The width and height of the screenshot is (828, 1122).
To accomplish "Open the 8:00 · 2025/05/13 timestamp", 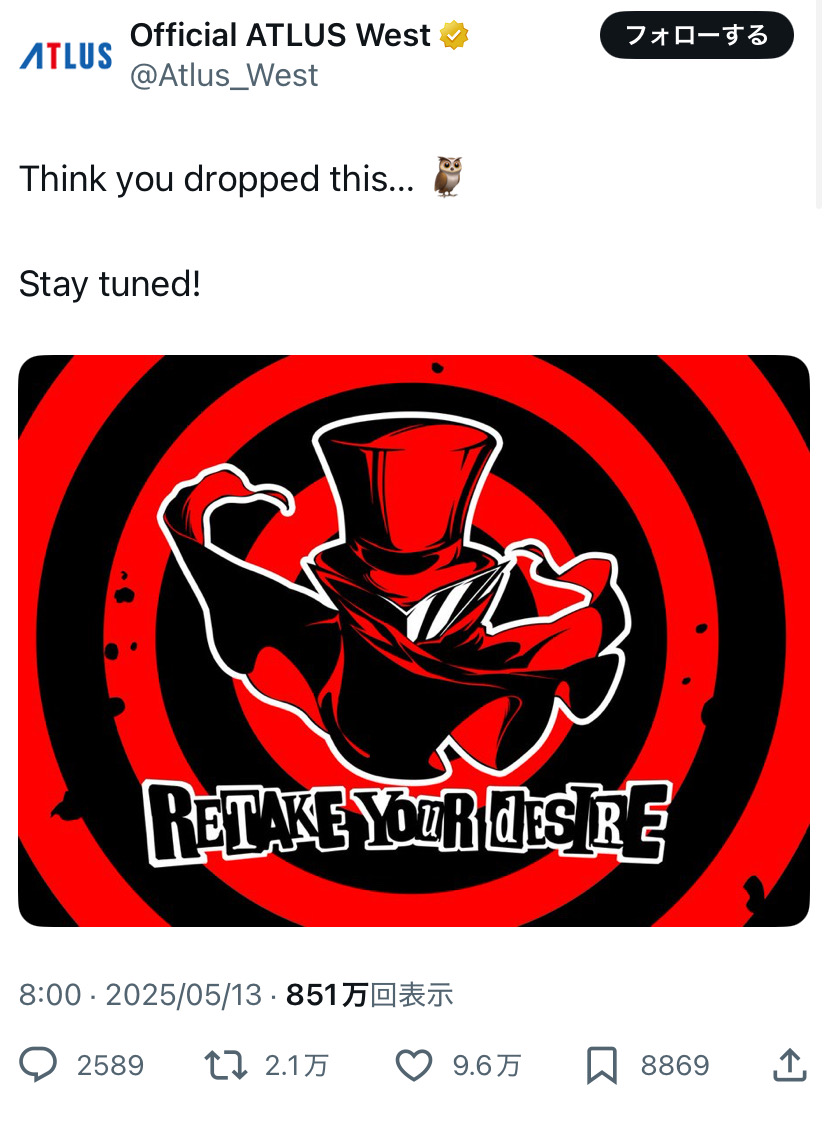I will [140, 995].
